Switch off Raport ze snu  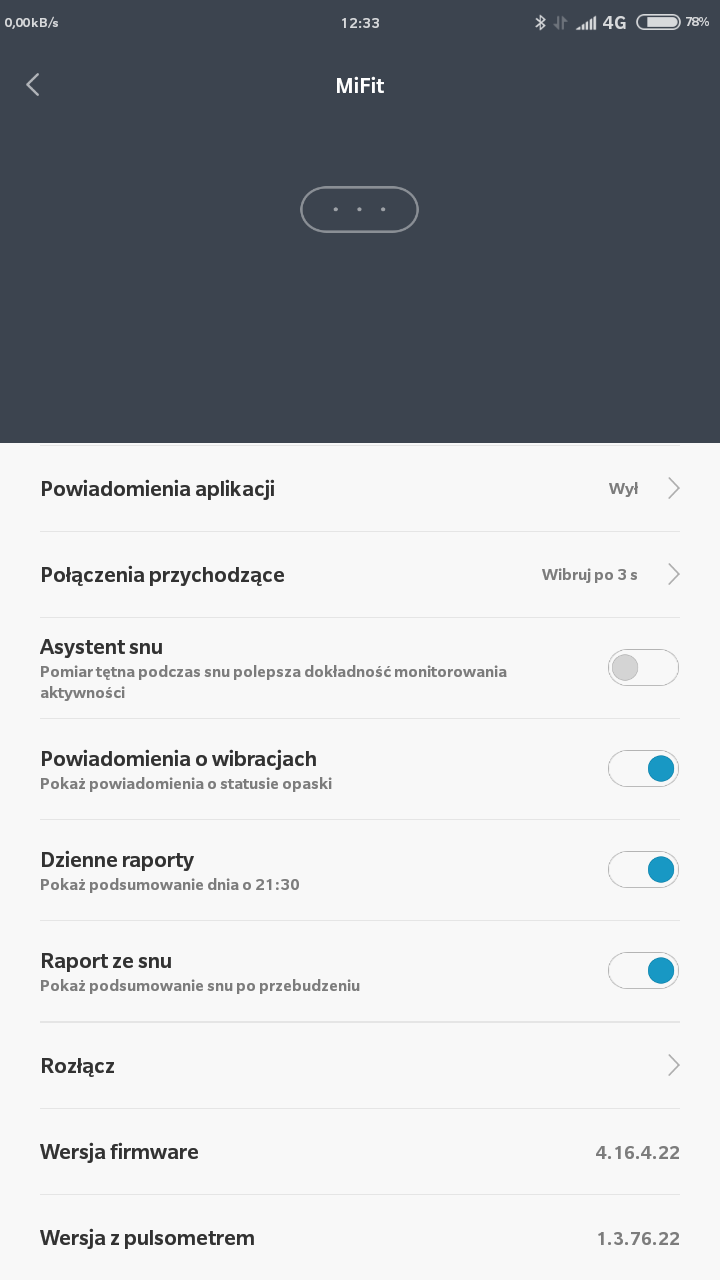643,970
